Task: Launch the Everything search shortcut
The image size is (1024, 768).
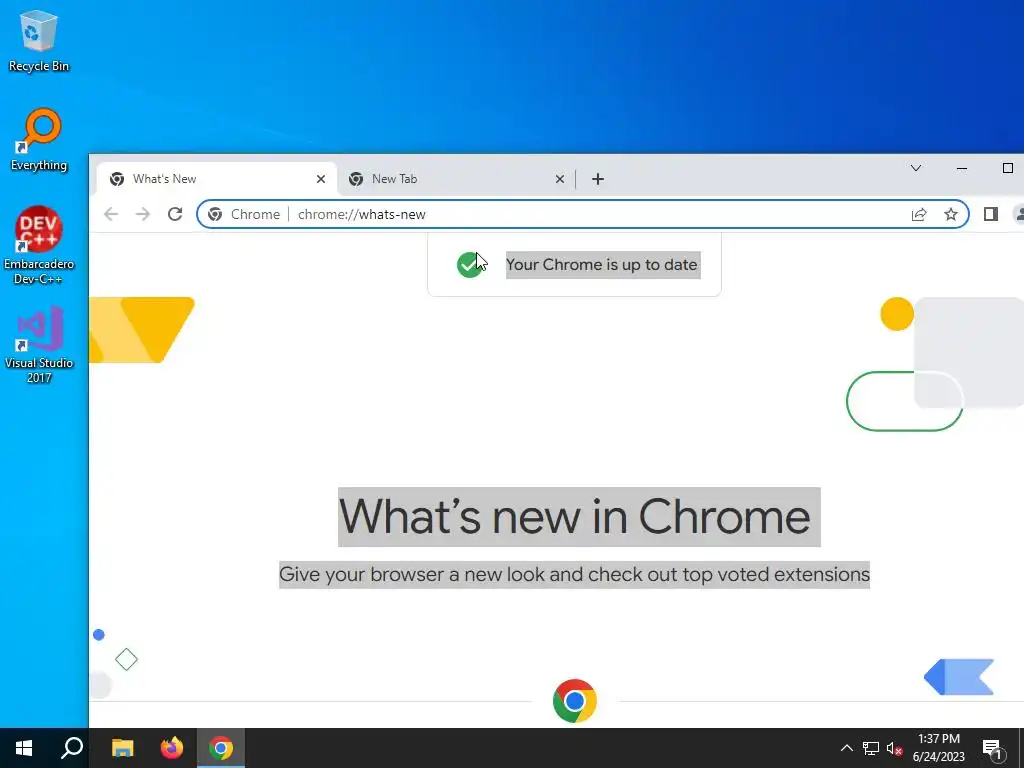Action: (x=39, y=140)
